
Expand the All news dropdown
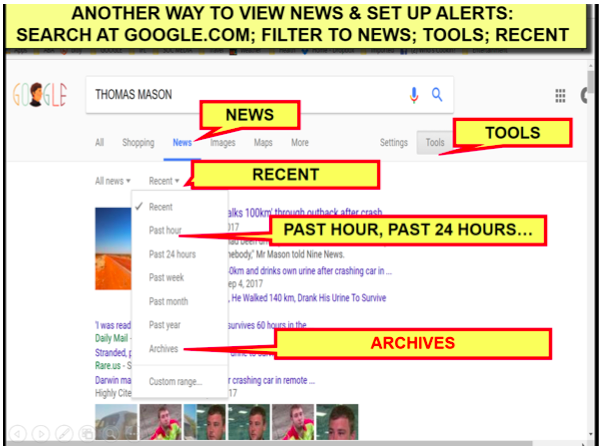(x=113, y=181)
